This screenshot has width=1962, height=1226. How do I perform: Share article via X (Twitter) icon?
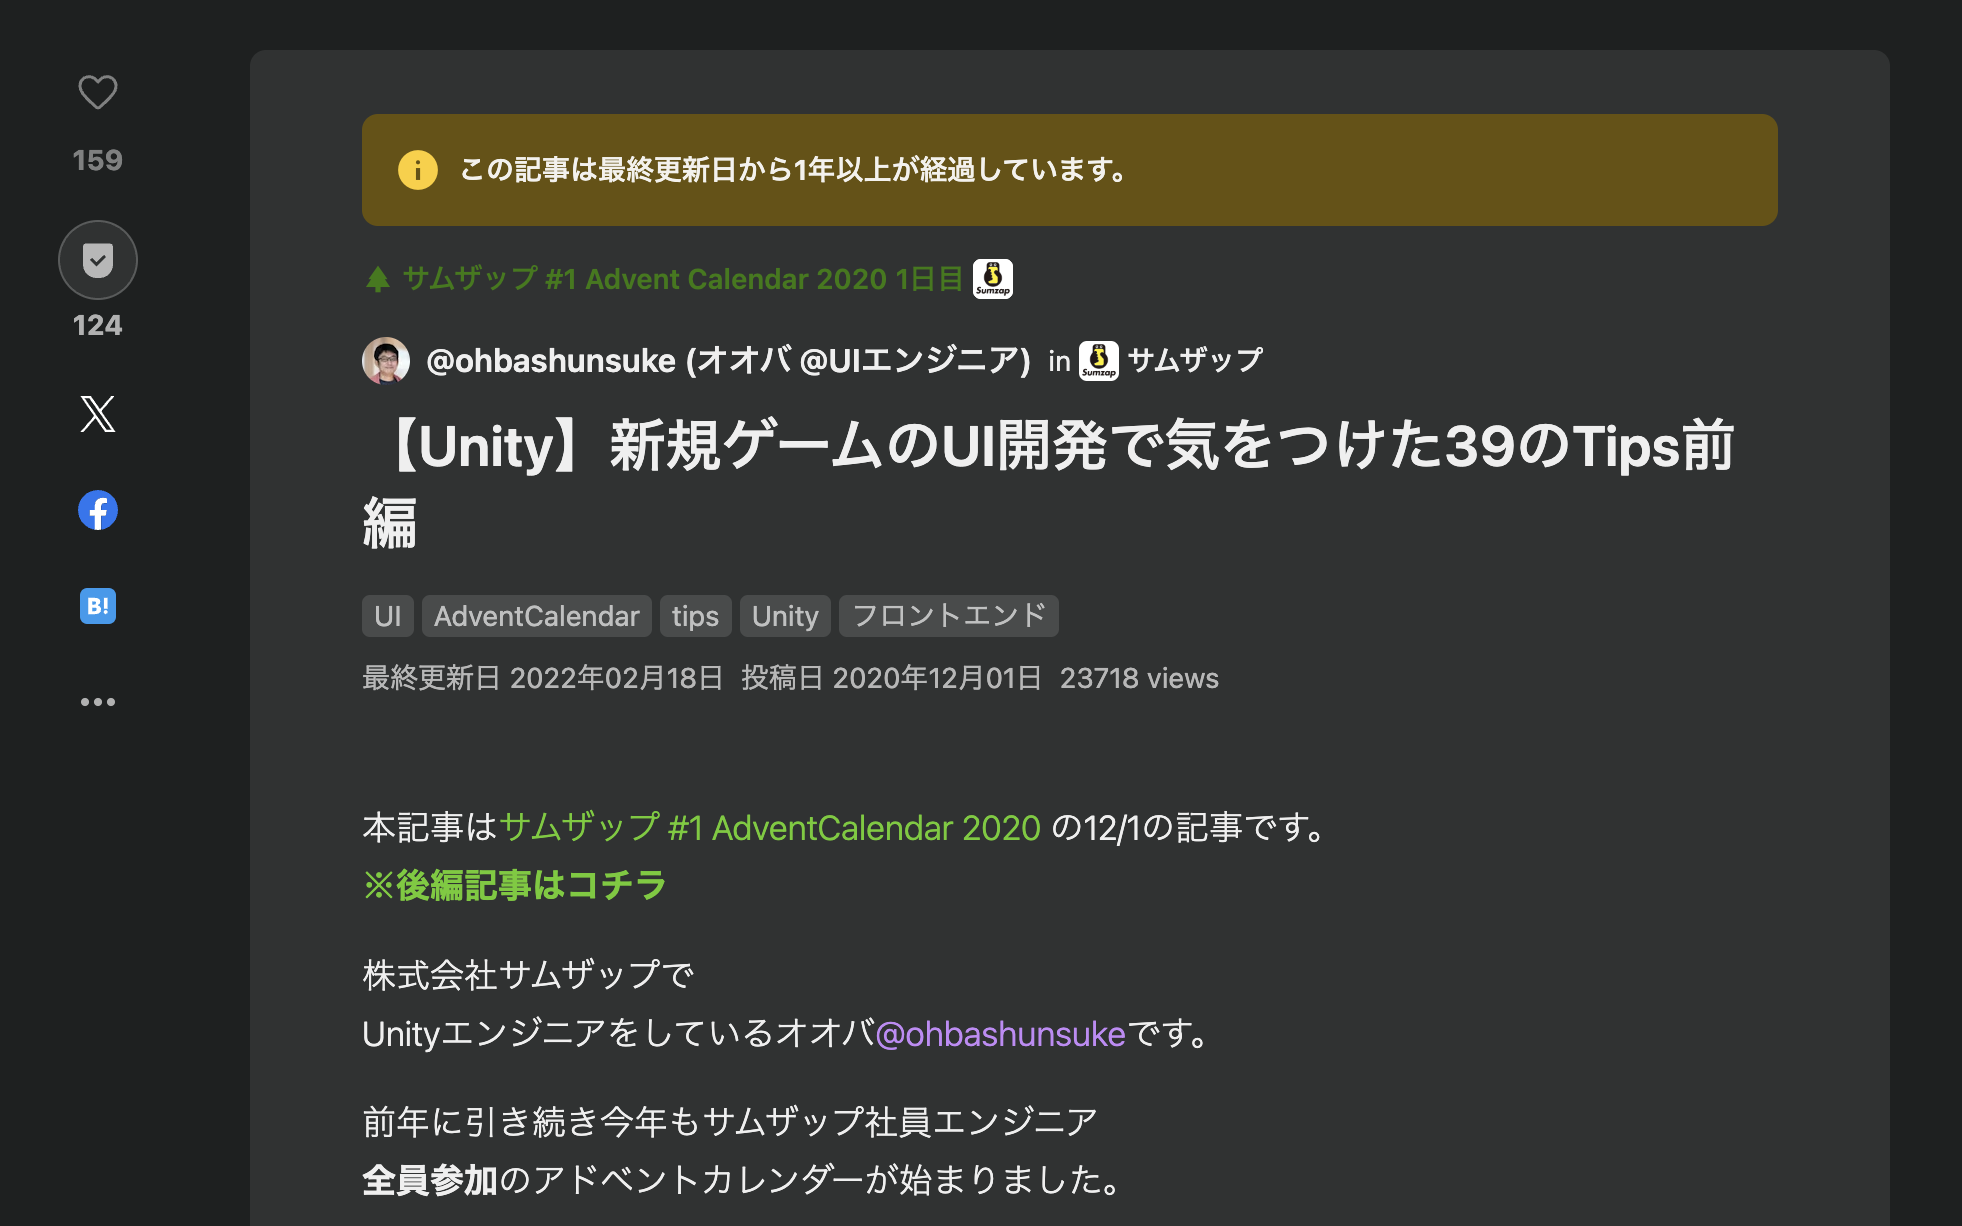pyautogui.click(x=97, y=414)
